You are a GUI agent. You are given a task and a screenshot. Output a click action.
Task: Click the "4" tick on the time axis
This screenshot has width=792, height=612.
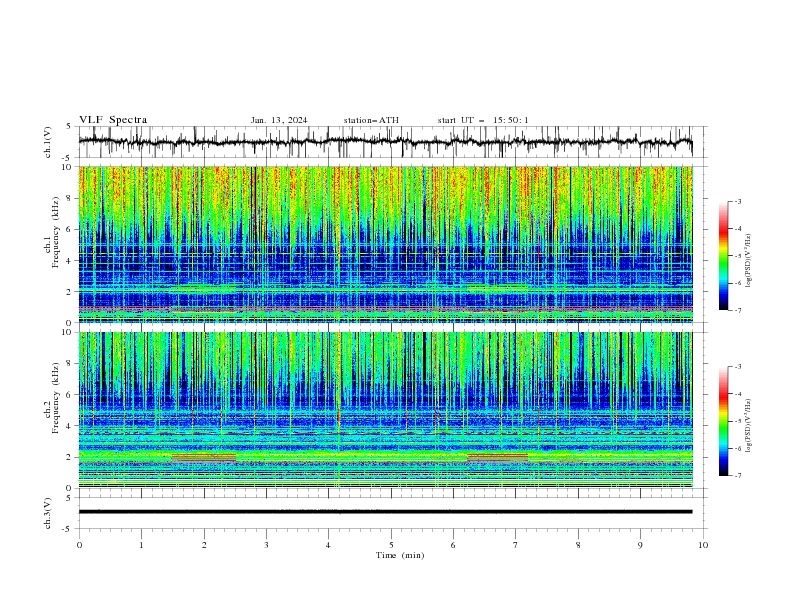328,545
